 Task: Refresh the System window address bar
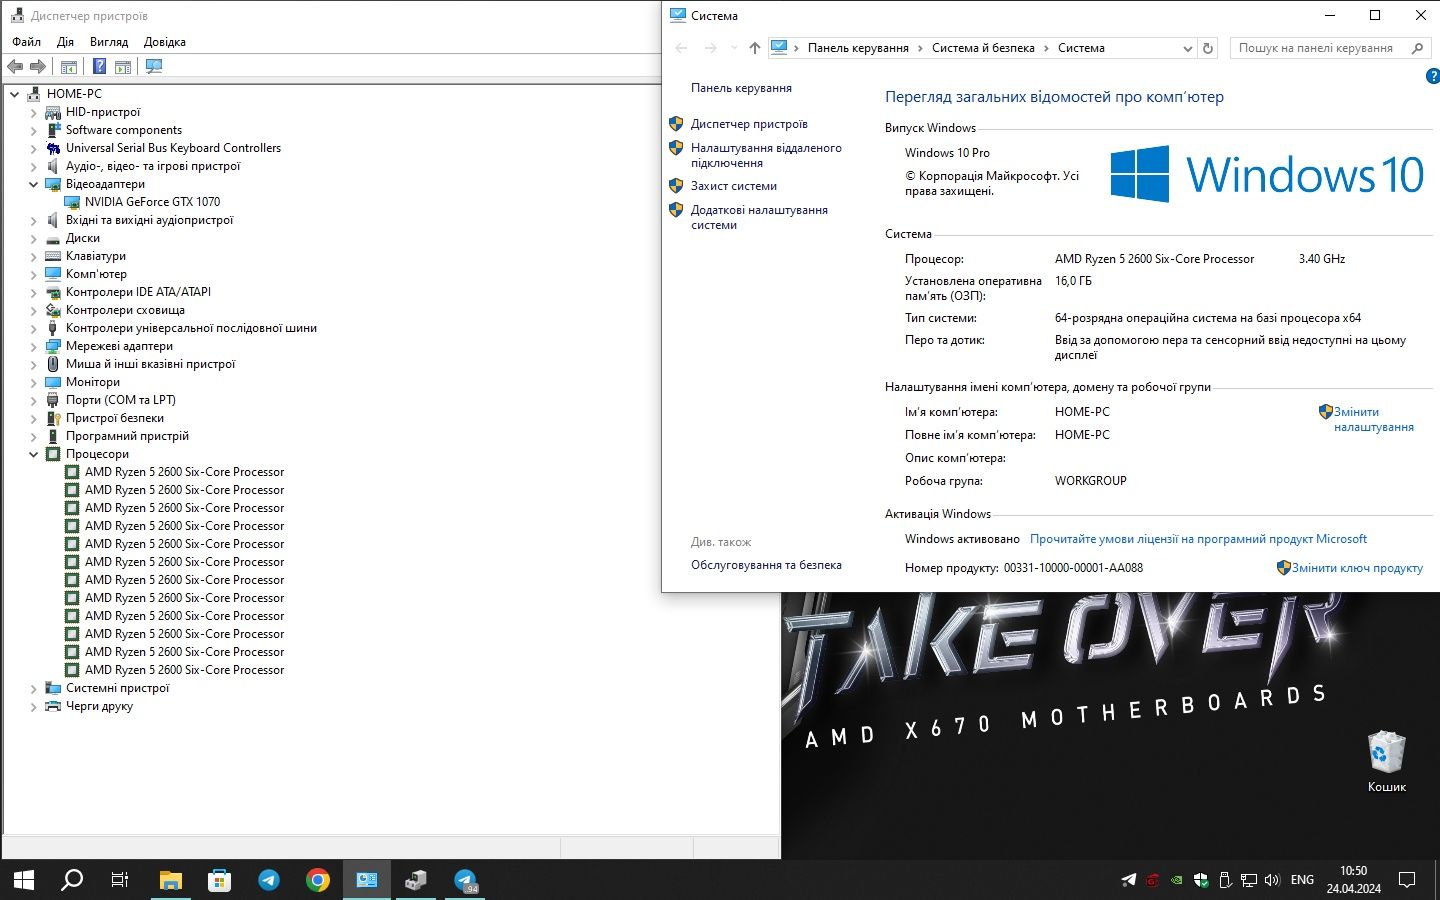tap(1208, 48)
